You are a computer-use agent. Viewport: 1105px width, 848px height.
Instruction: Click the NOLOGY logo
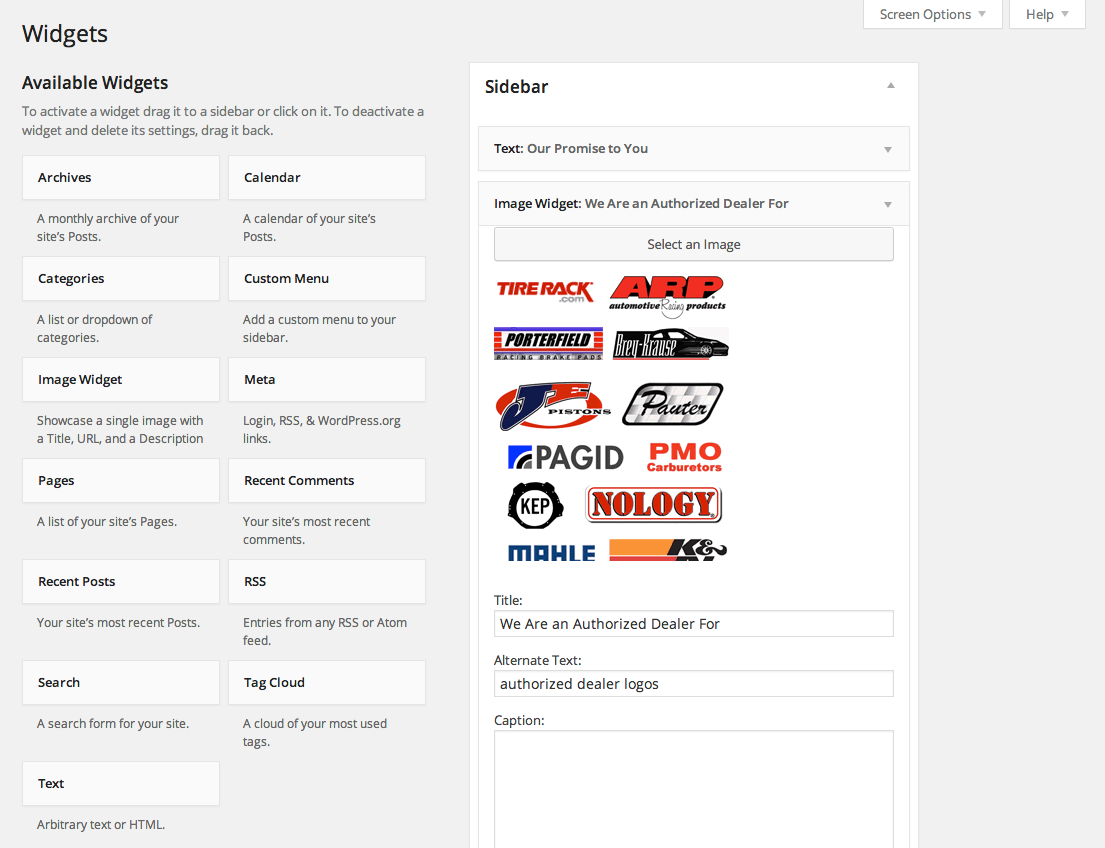(653, 504)
